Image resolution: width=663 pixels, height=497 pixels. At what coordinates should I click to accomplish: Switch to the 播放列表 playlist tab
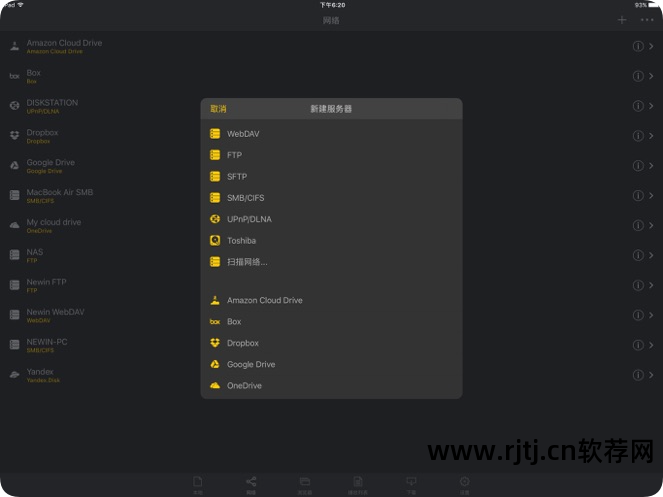coord(358,485)
